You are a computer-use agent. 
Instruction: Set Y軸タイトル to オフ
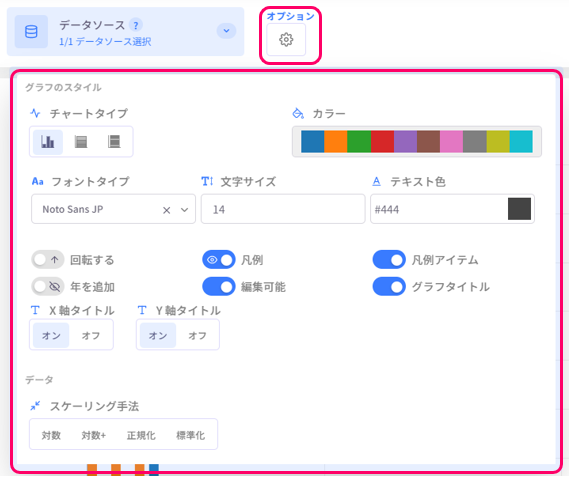coord(197,335)
